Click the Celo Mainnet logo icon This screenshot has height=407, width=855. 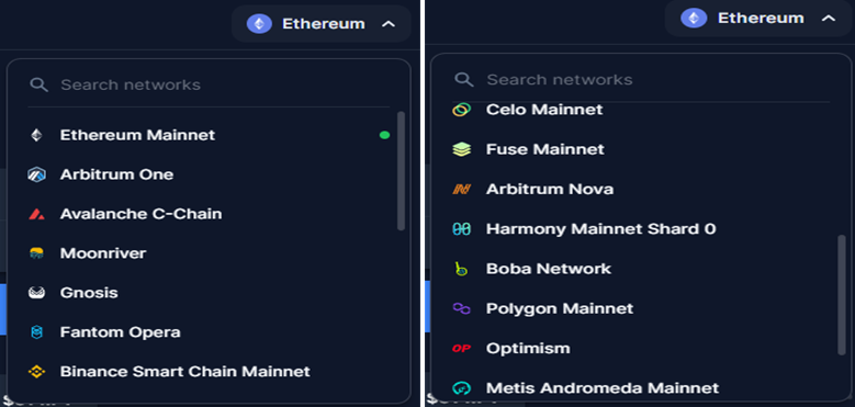461,109
